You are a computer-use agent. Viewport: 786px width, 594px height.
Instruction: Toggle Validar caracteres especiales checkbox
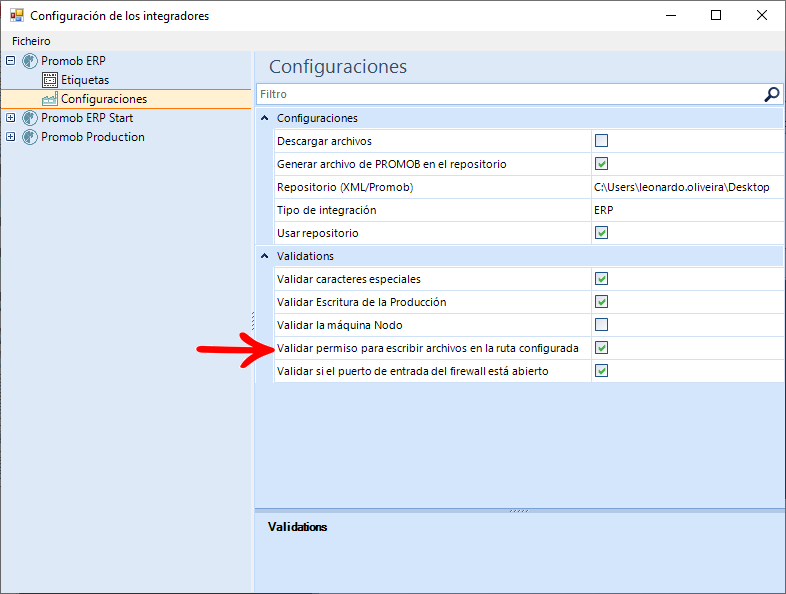tap(602, 279)
